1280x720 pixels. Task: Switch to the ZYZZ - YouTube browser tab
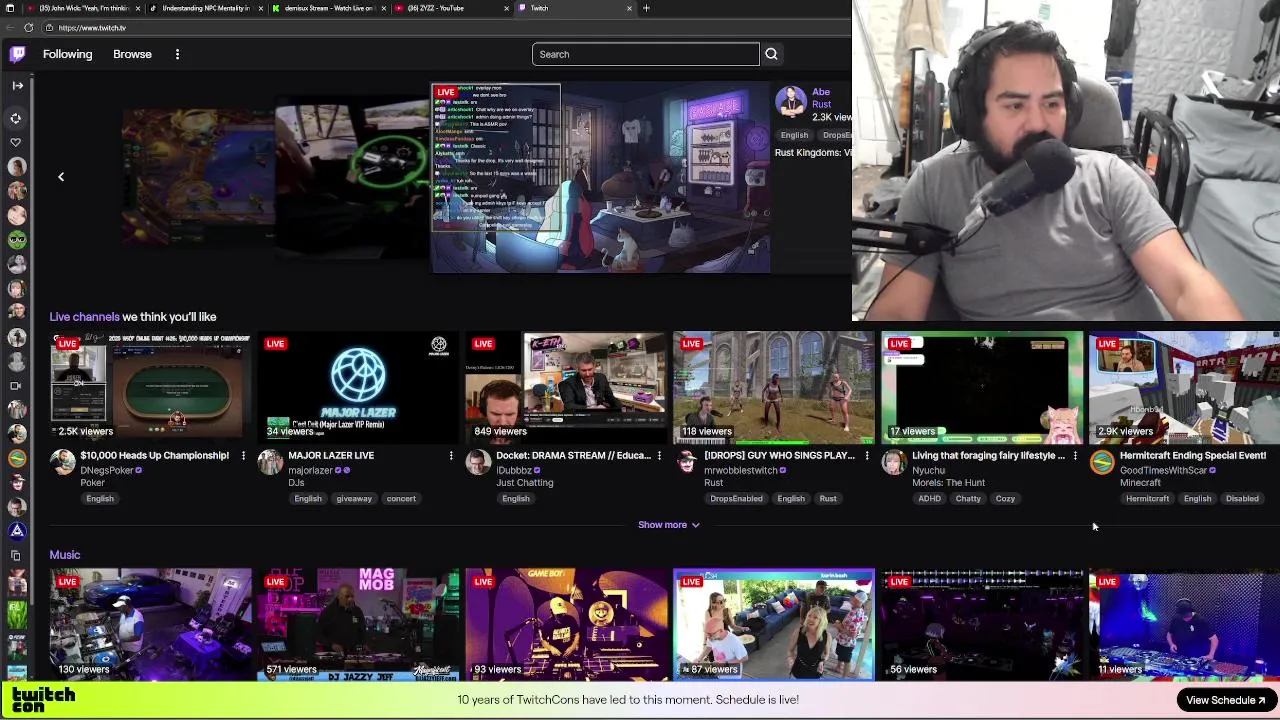[452, 8]
